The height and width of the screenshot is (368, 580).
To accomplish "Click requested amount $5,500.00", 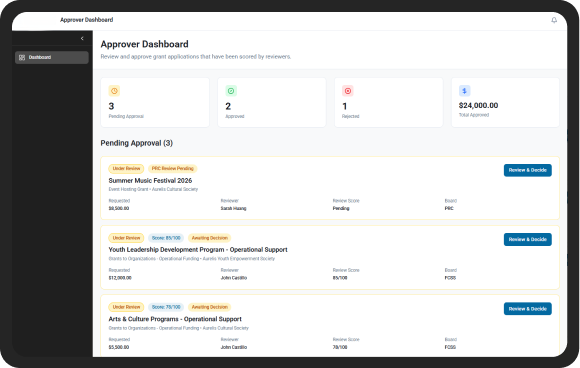I will point(119,347).
